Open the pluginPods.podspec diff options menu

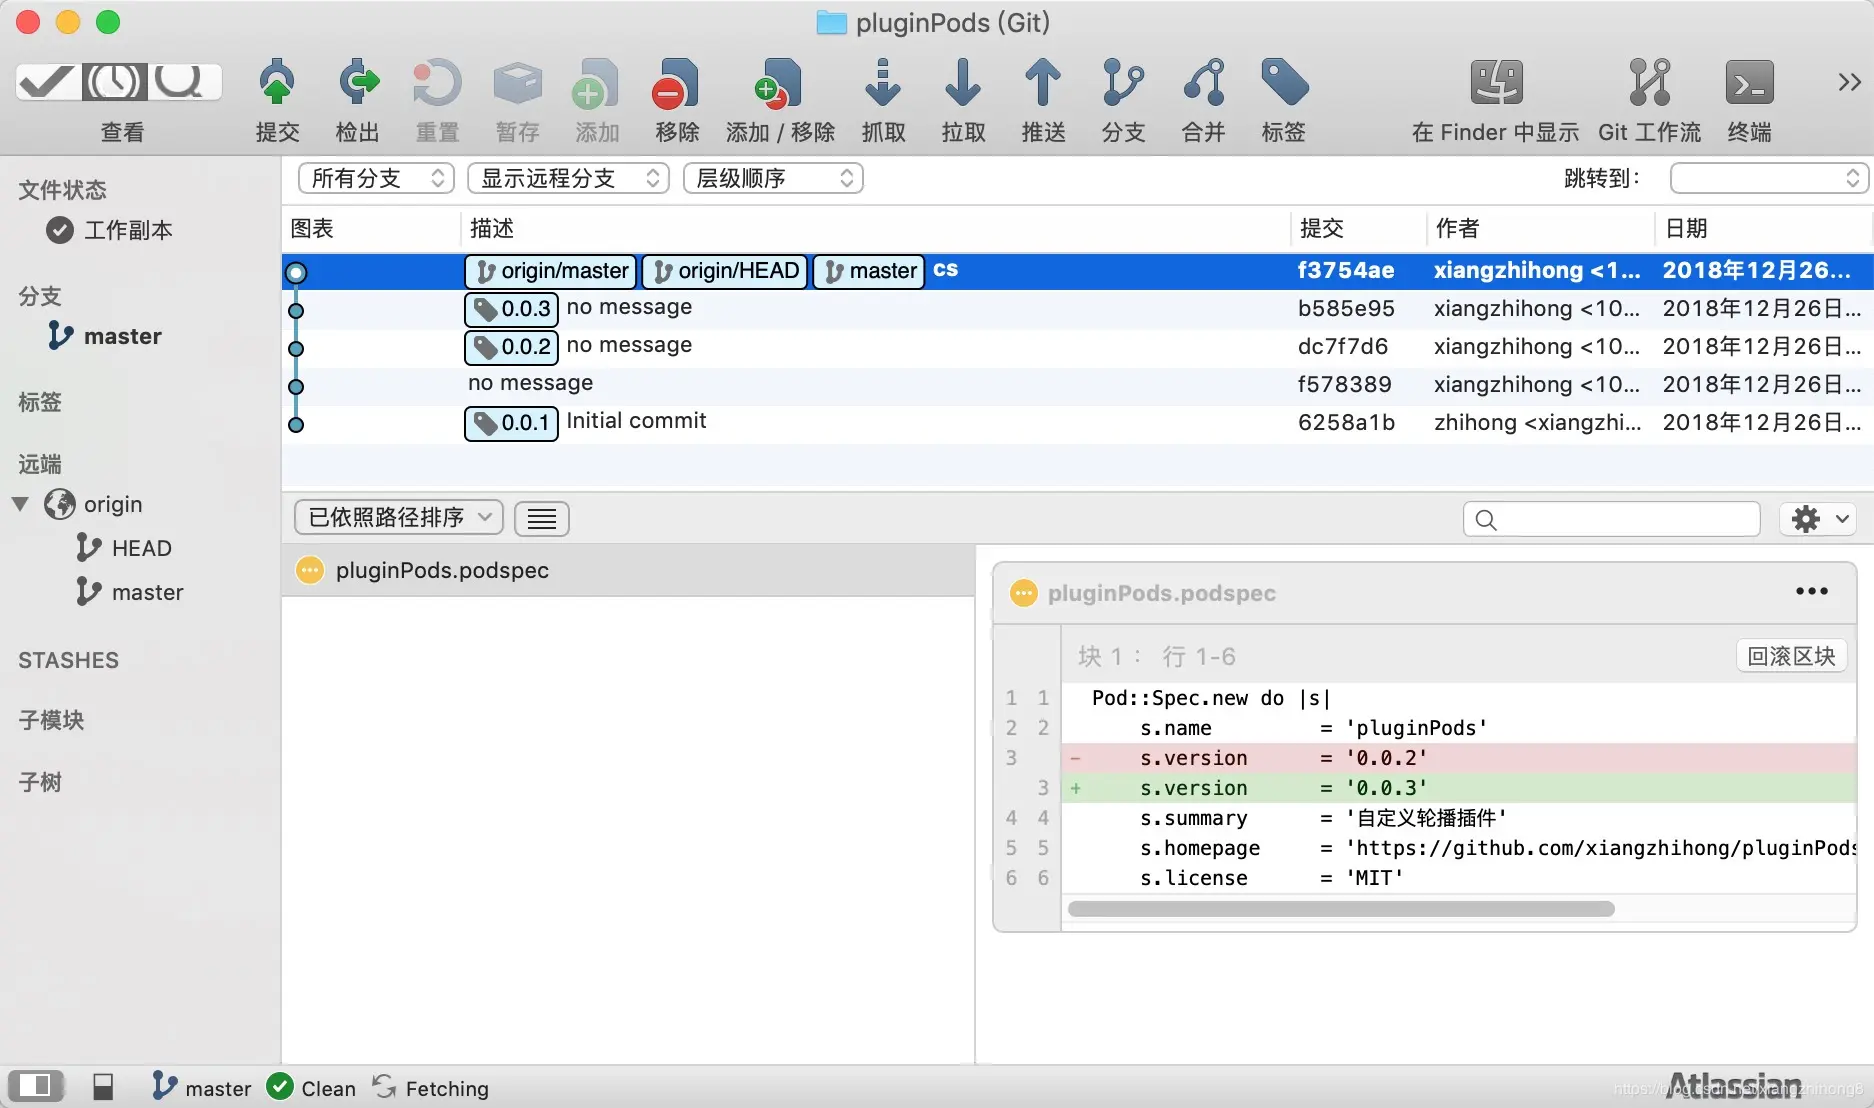(1812, 591)
